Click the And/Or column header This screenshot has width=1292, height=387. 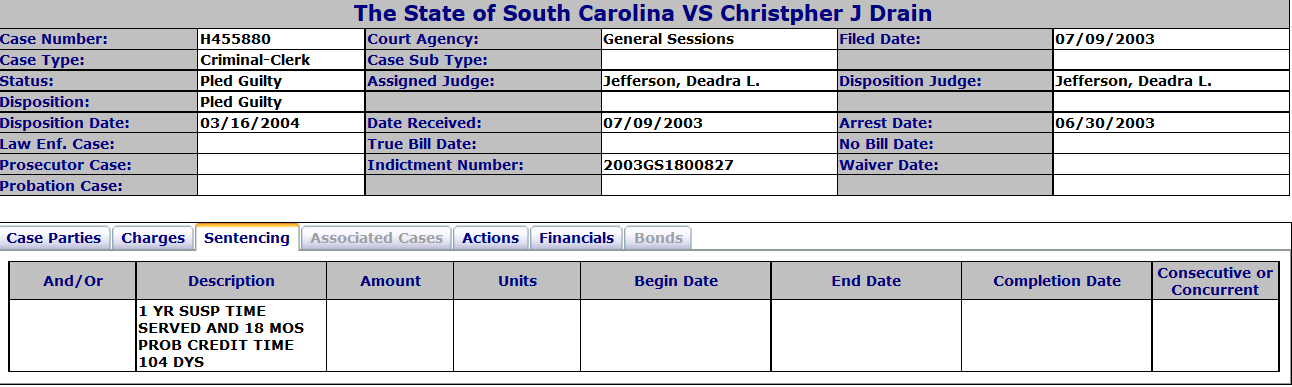click(x=73, y=281)
